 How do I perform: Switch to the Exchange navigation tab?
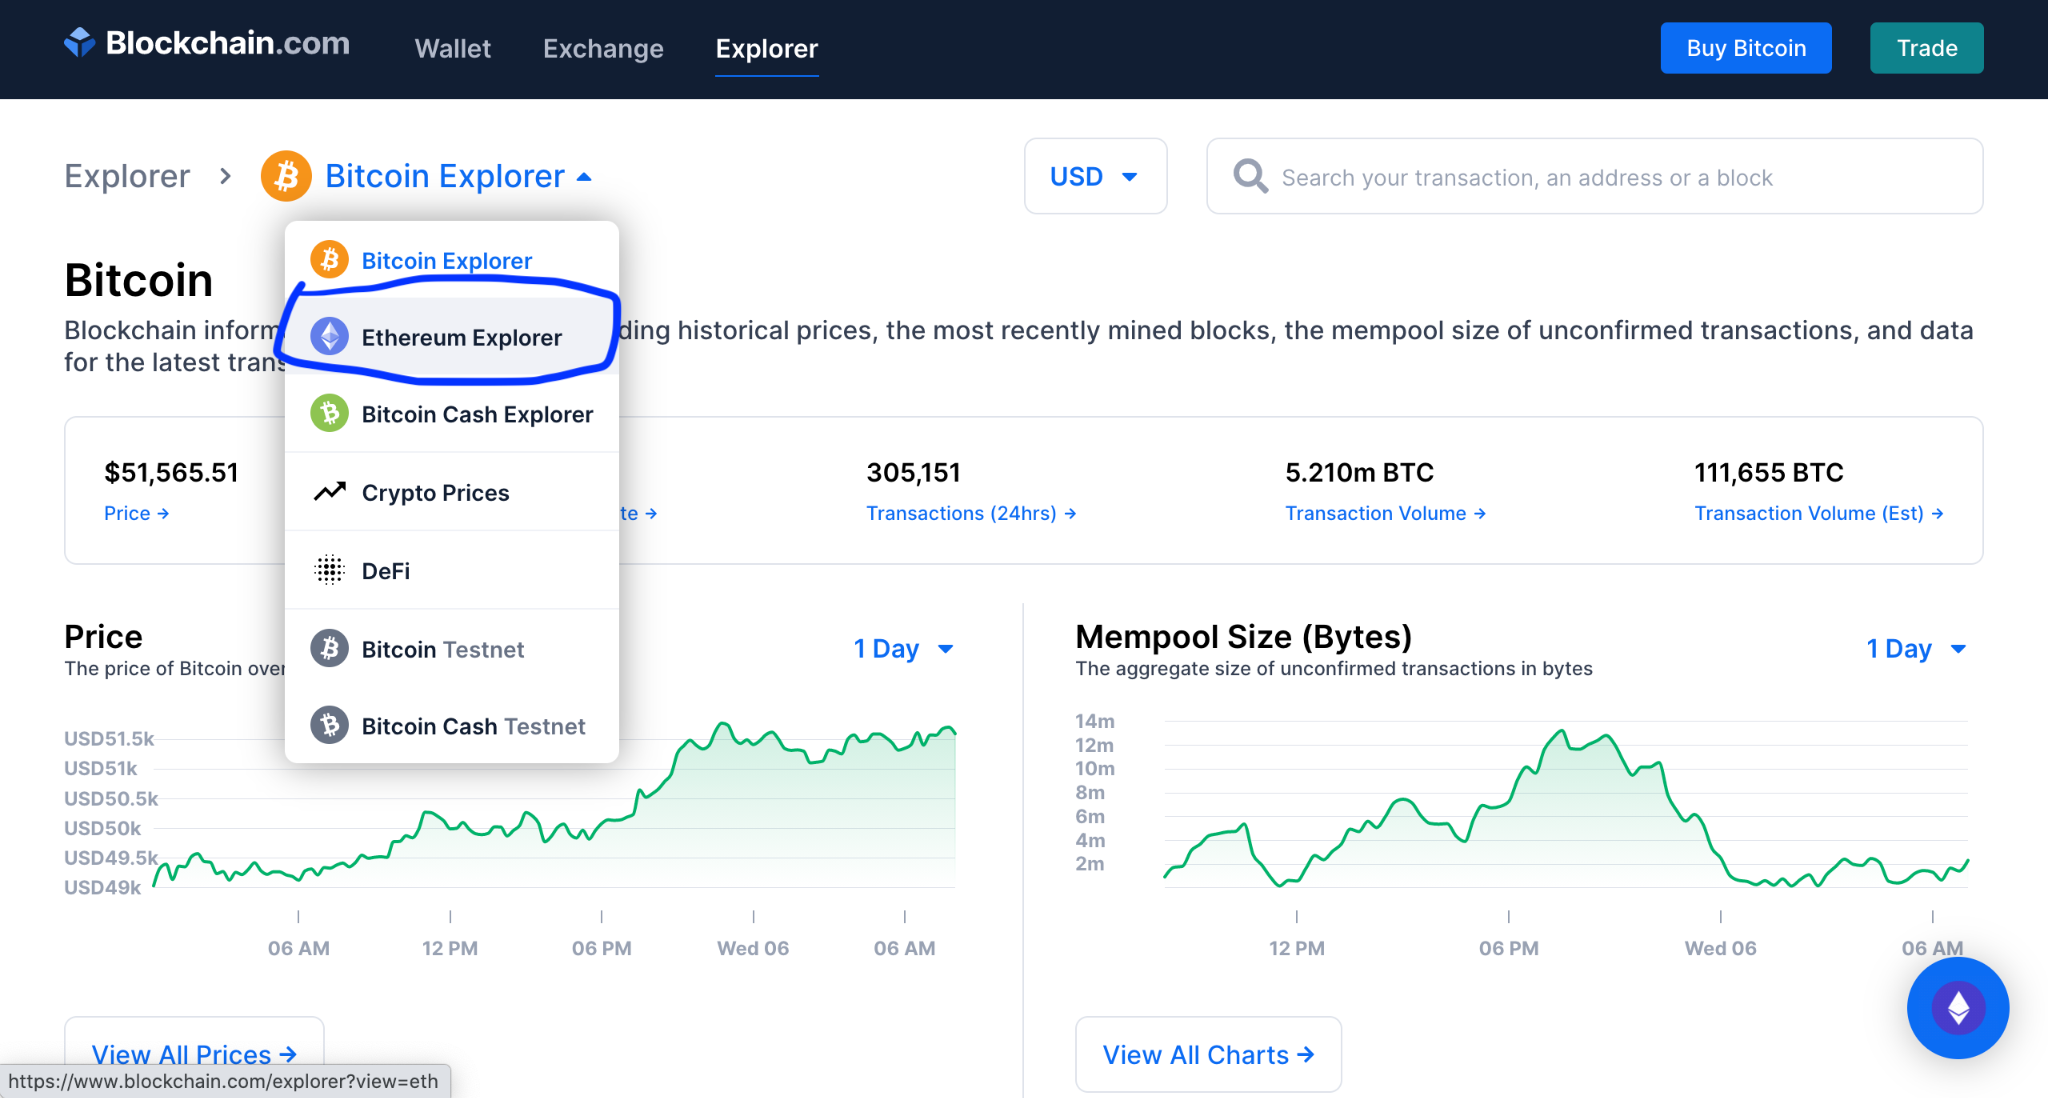point(603,48)
